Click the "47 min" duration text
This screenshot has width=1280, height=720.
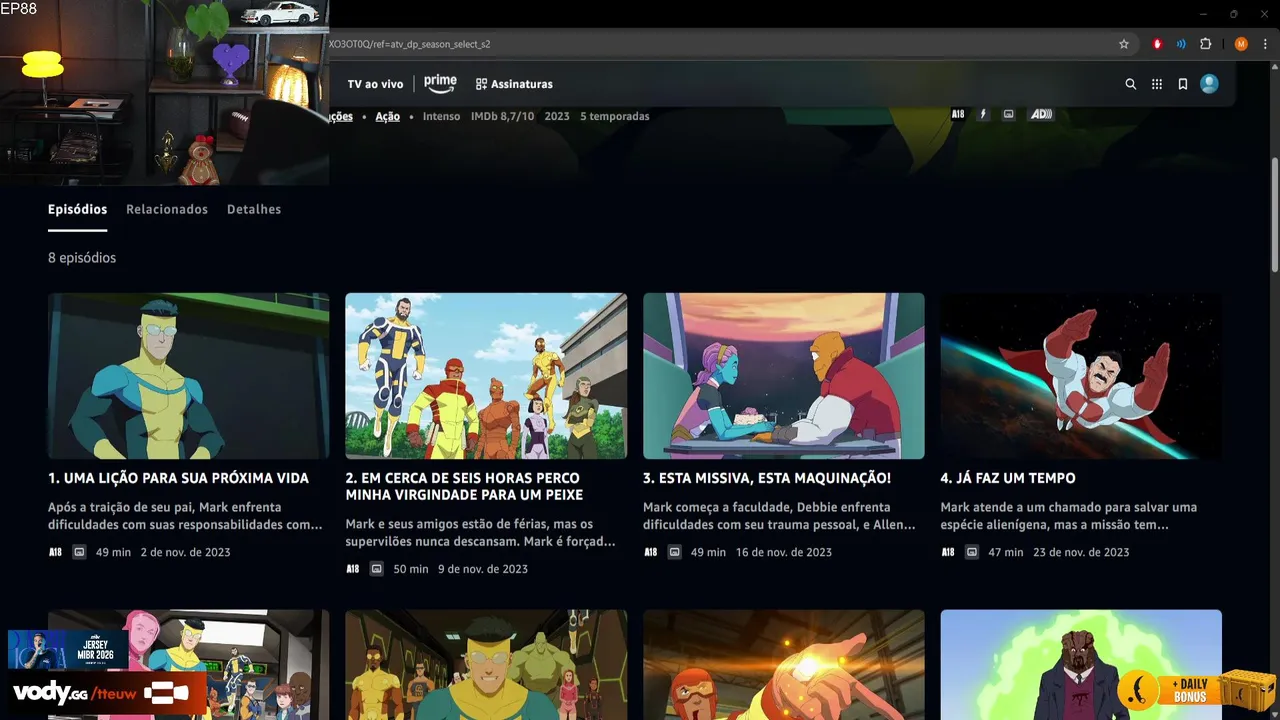click(x=1006, y=552)
